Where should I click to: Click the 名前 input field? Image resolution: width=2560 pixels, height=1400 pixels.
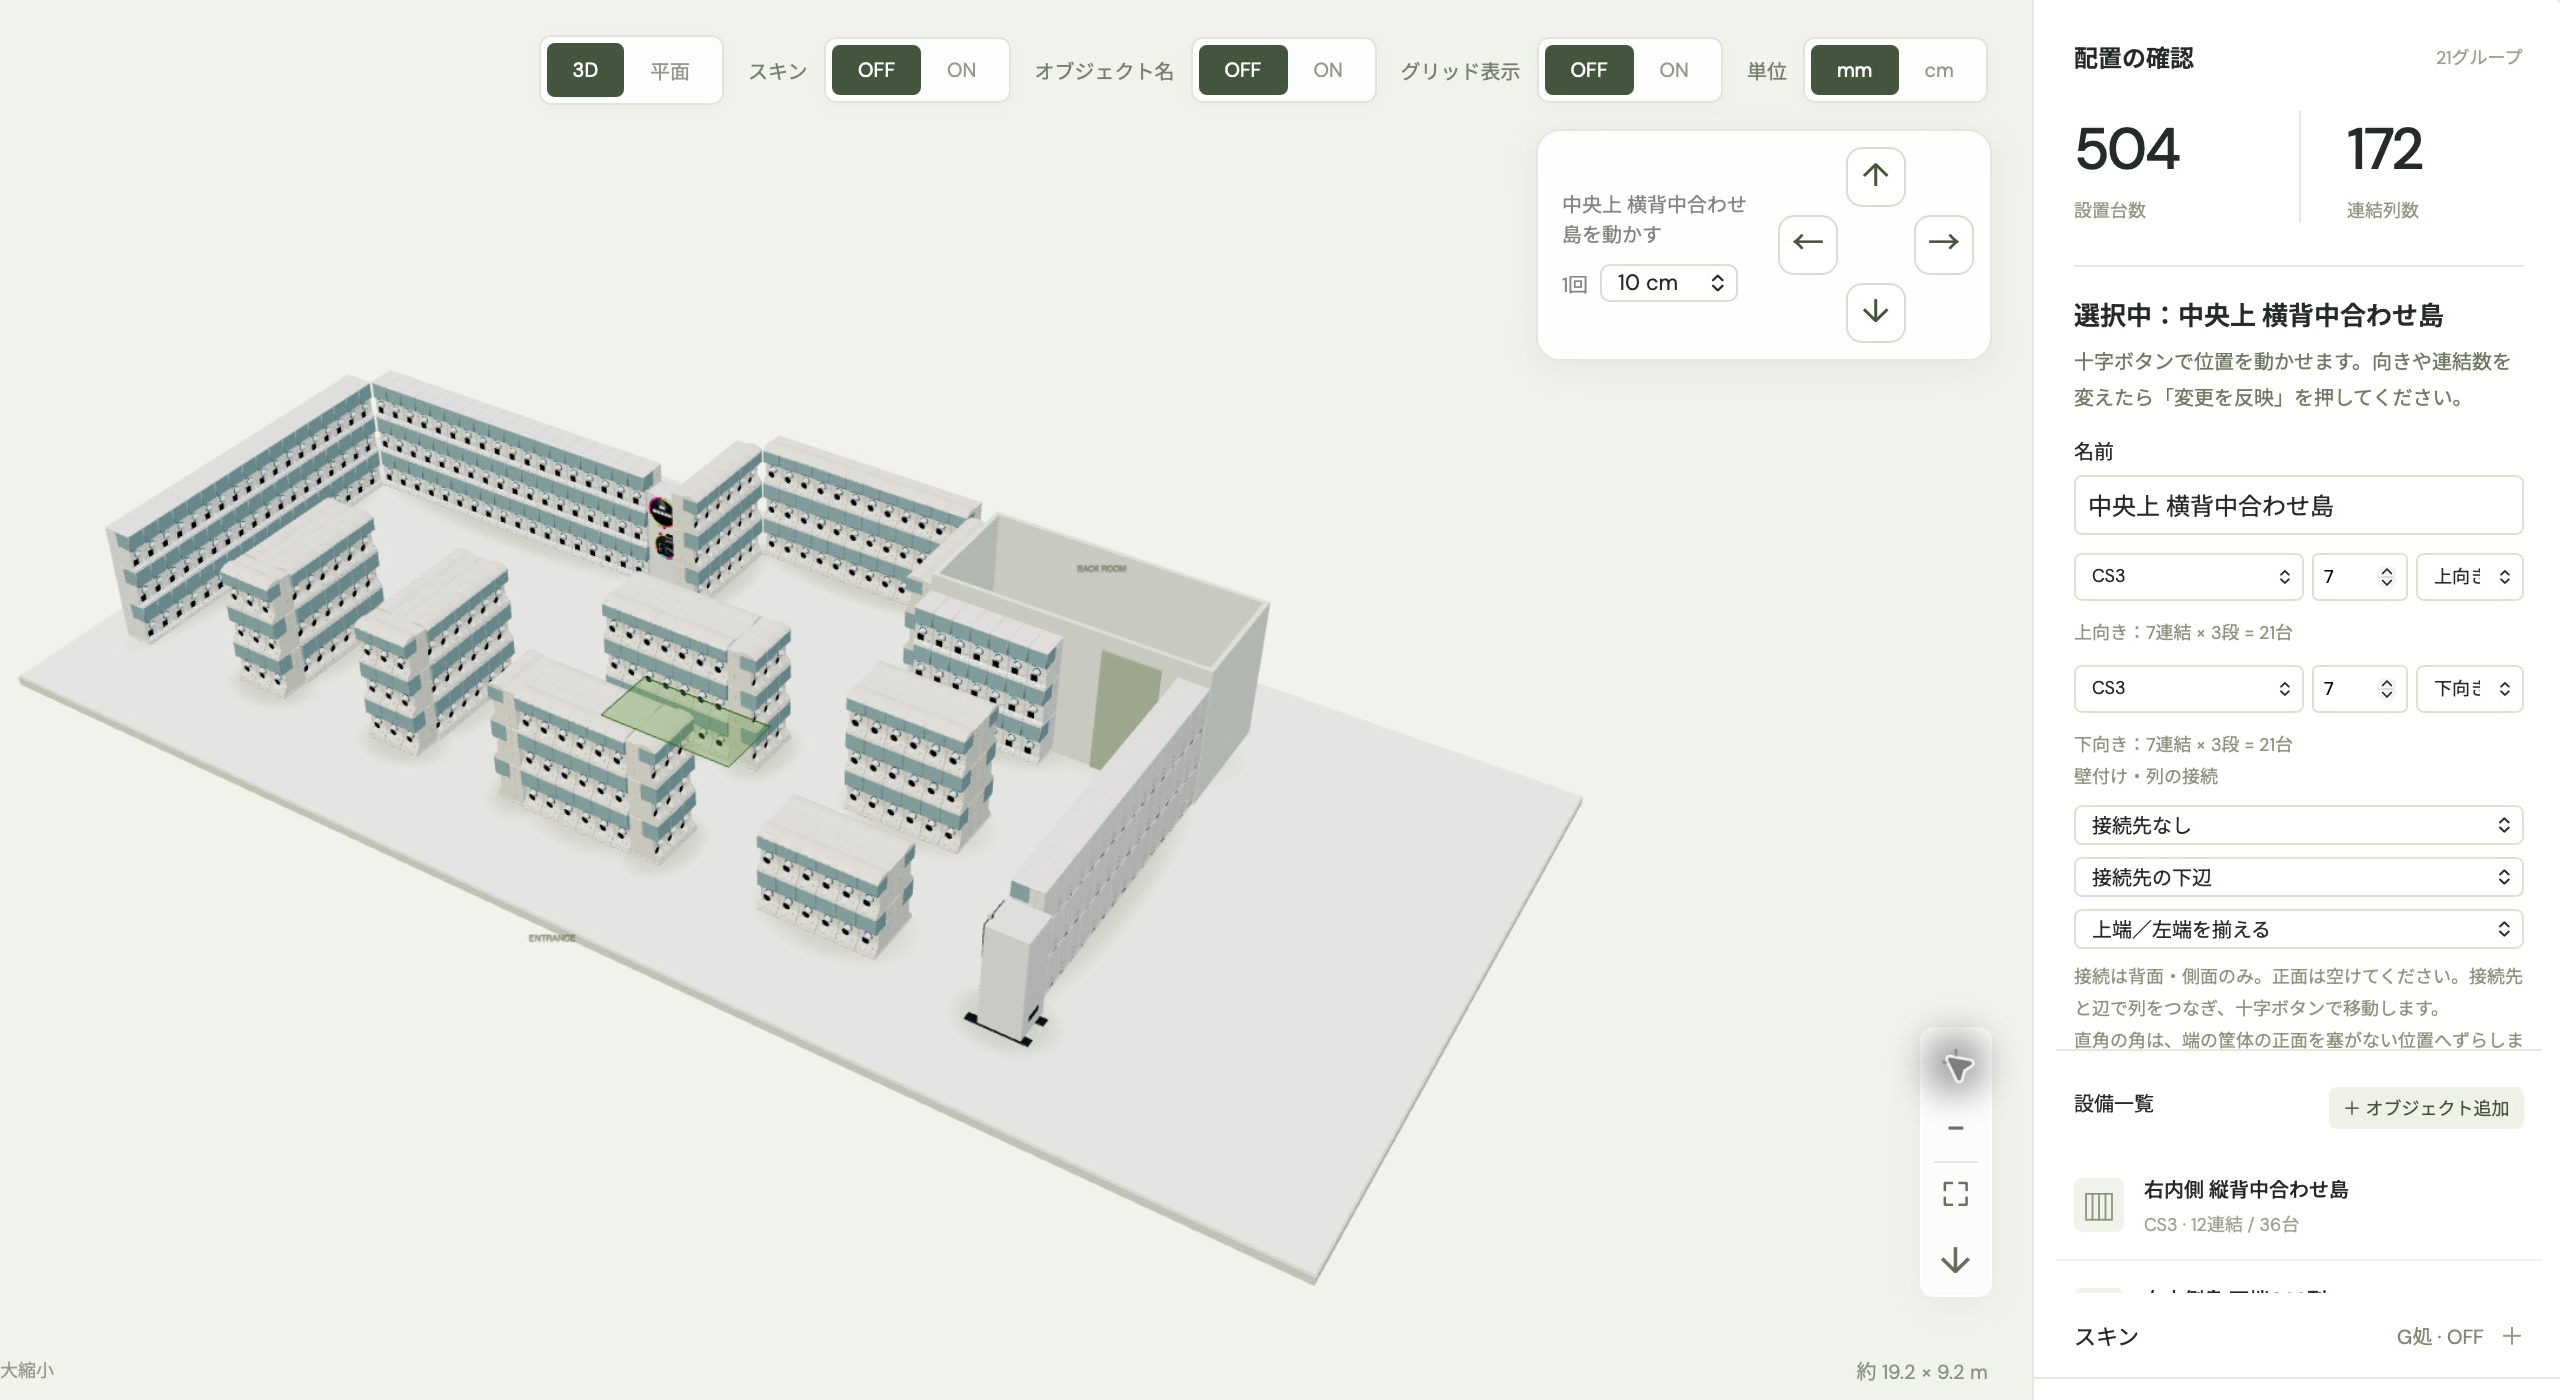click(2298, 505)
